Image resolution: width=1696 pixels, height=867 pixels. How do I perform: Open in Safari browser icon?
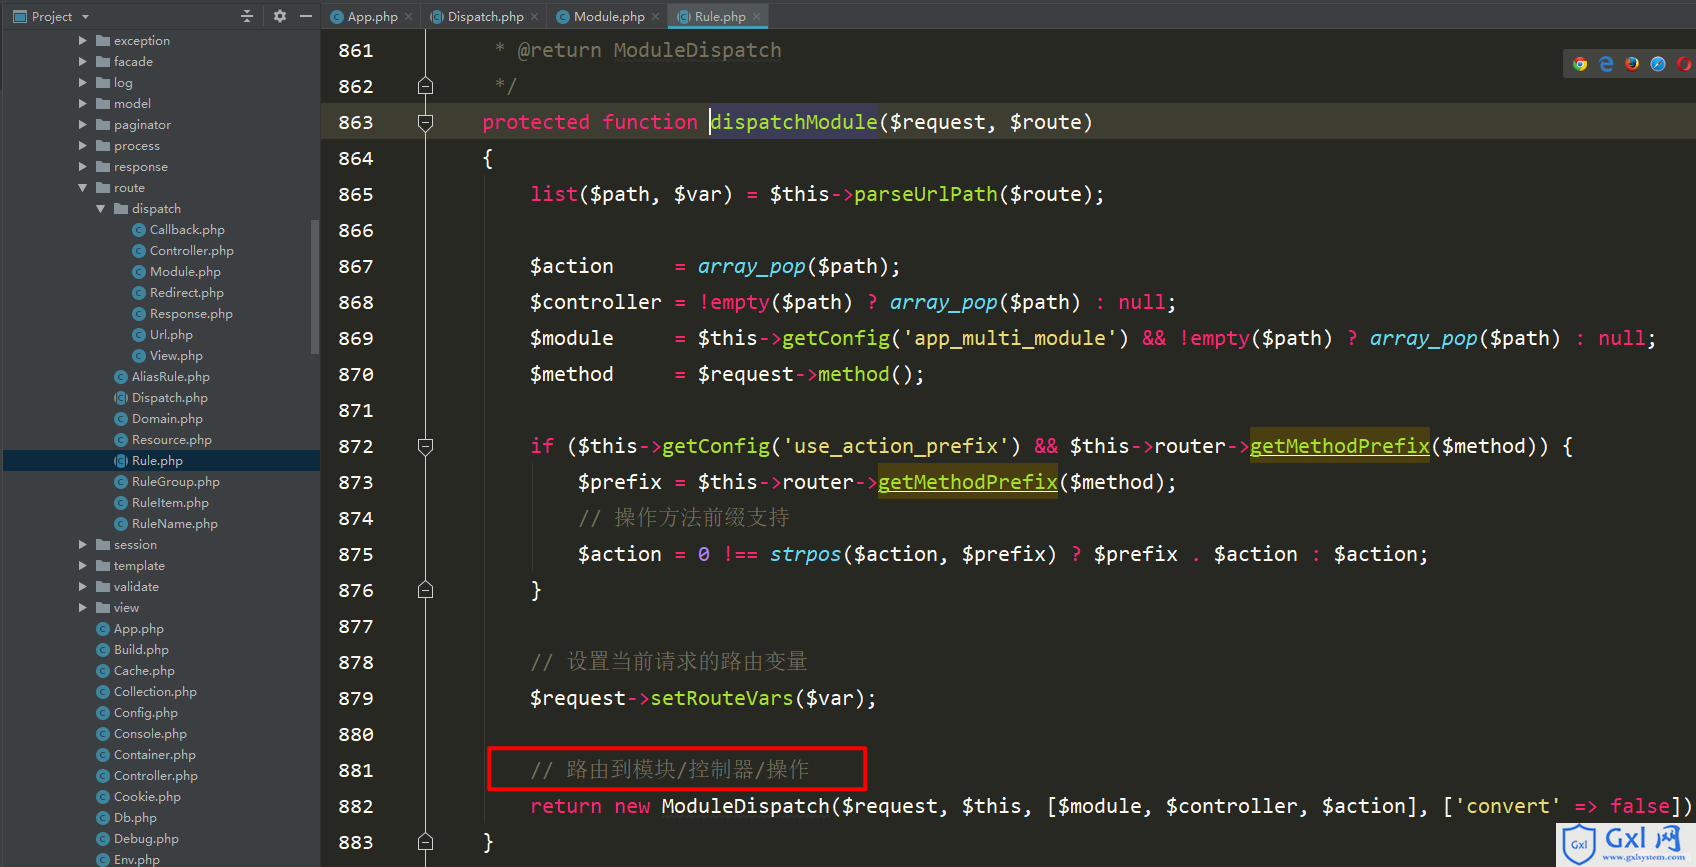pos(1658,64)
